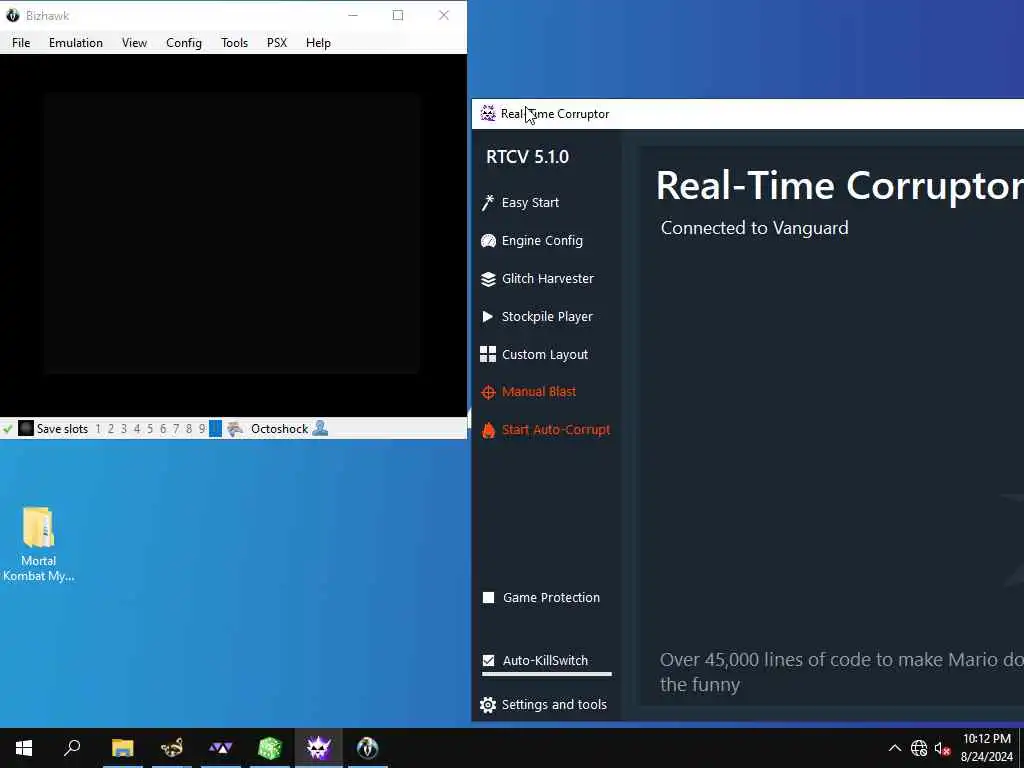Image resolution: width=1024 pixels, height=768 pixels.
Task: Enable the Game Protection checkbox
Action: click(488, 598)
